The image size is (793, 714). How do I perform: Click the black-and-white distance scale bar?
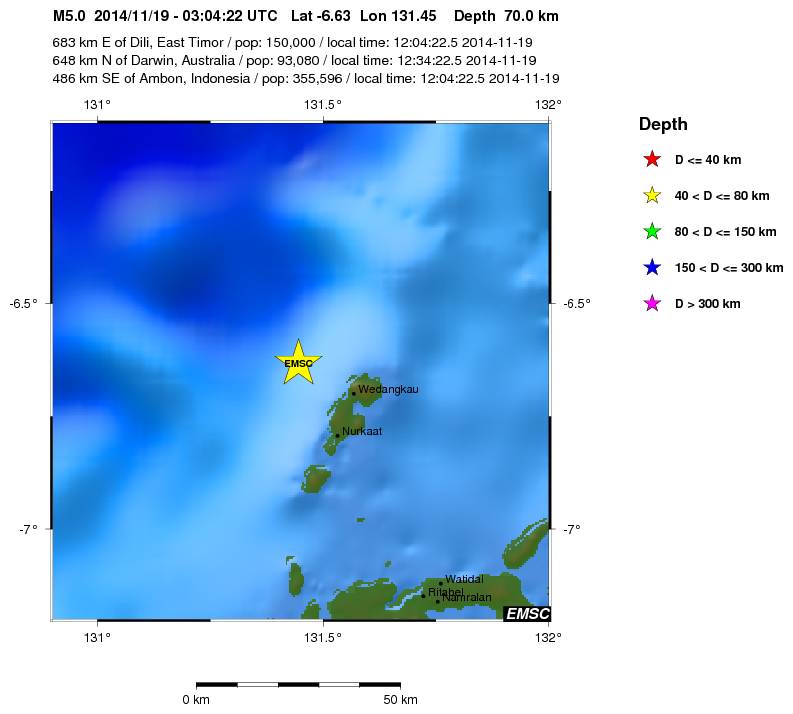298,685
